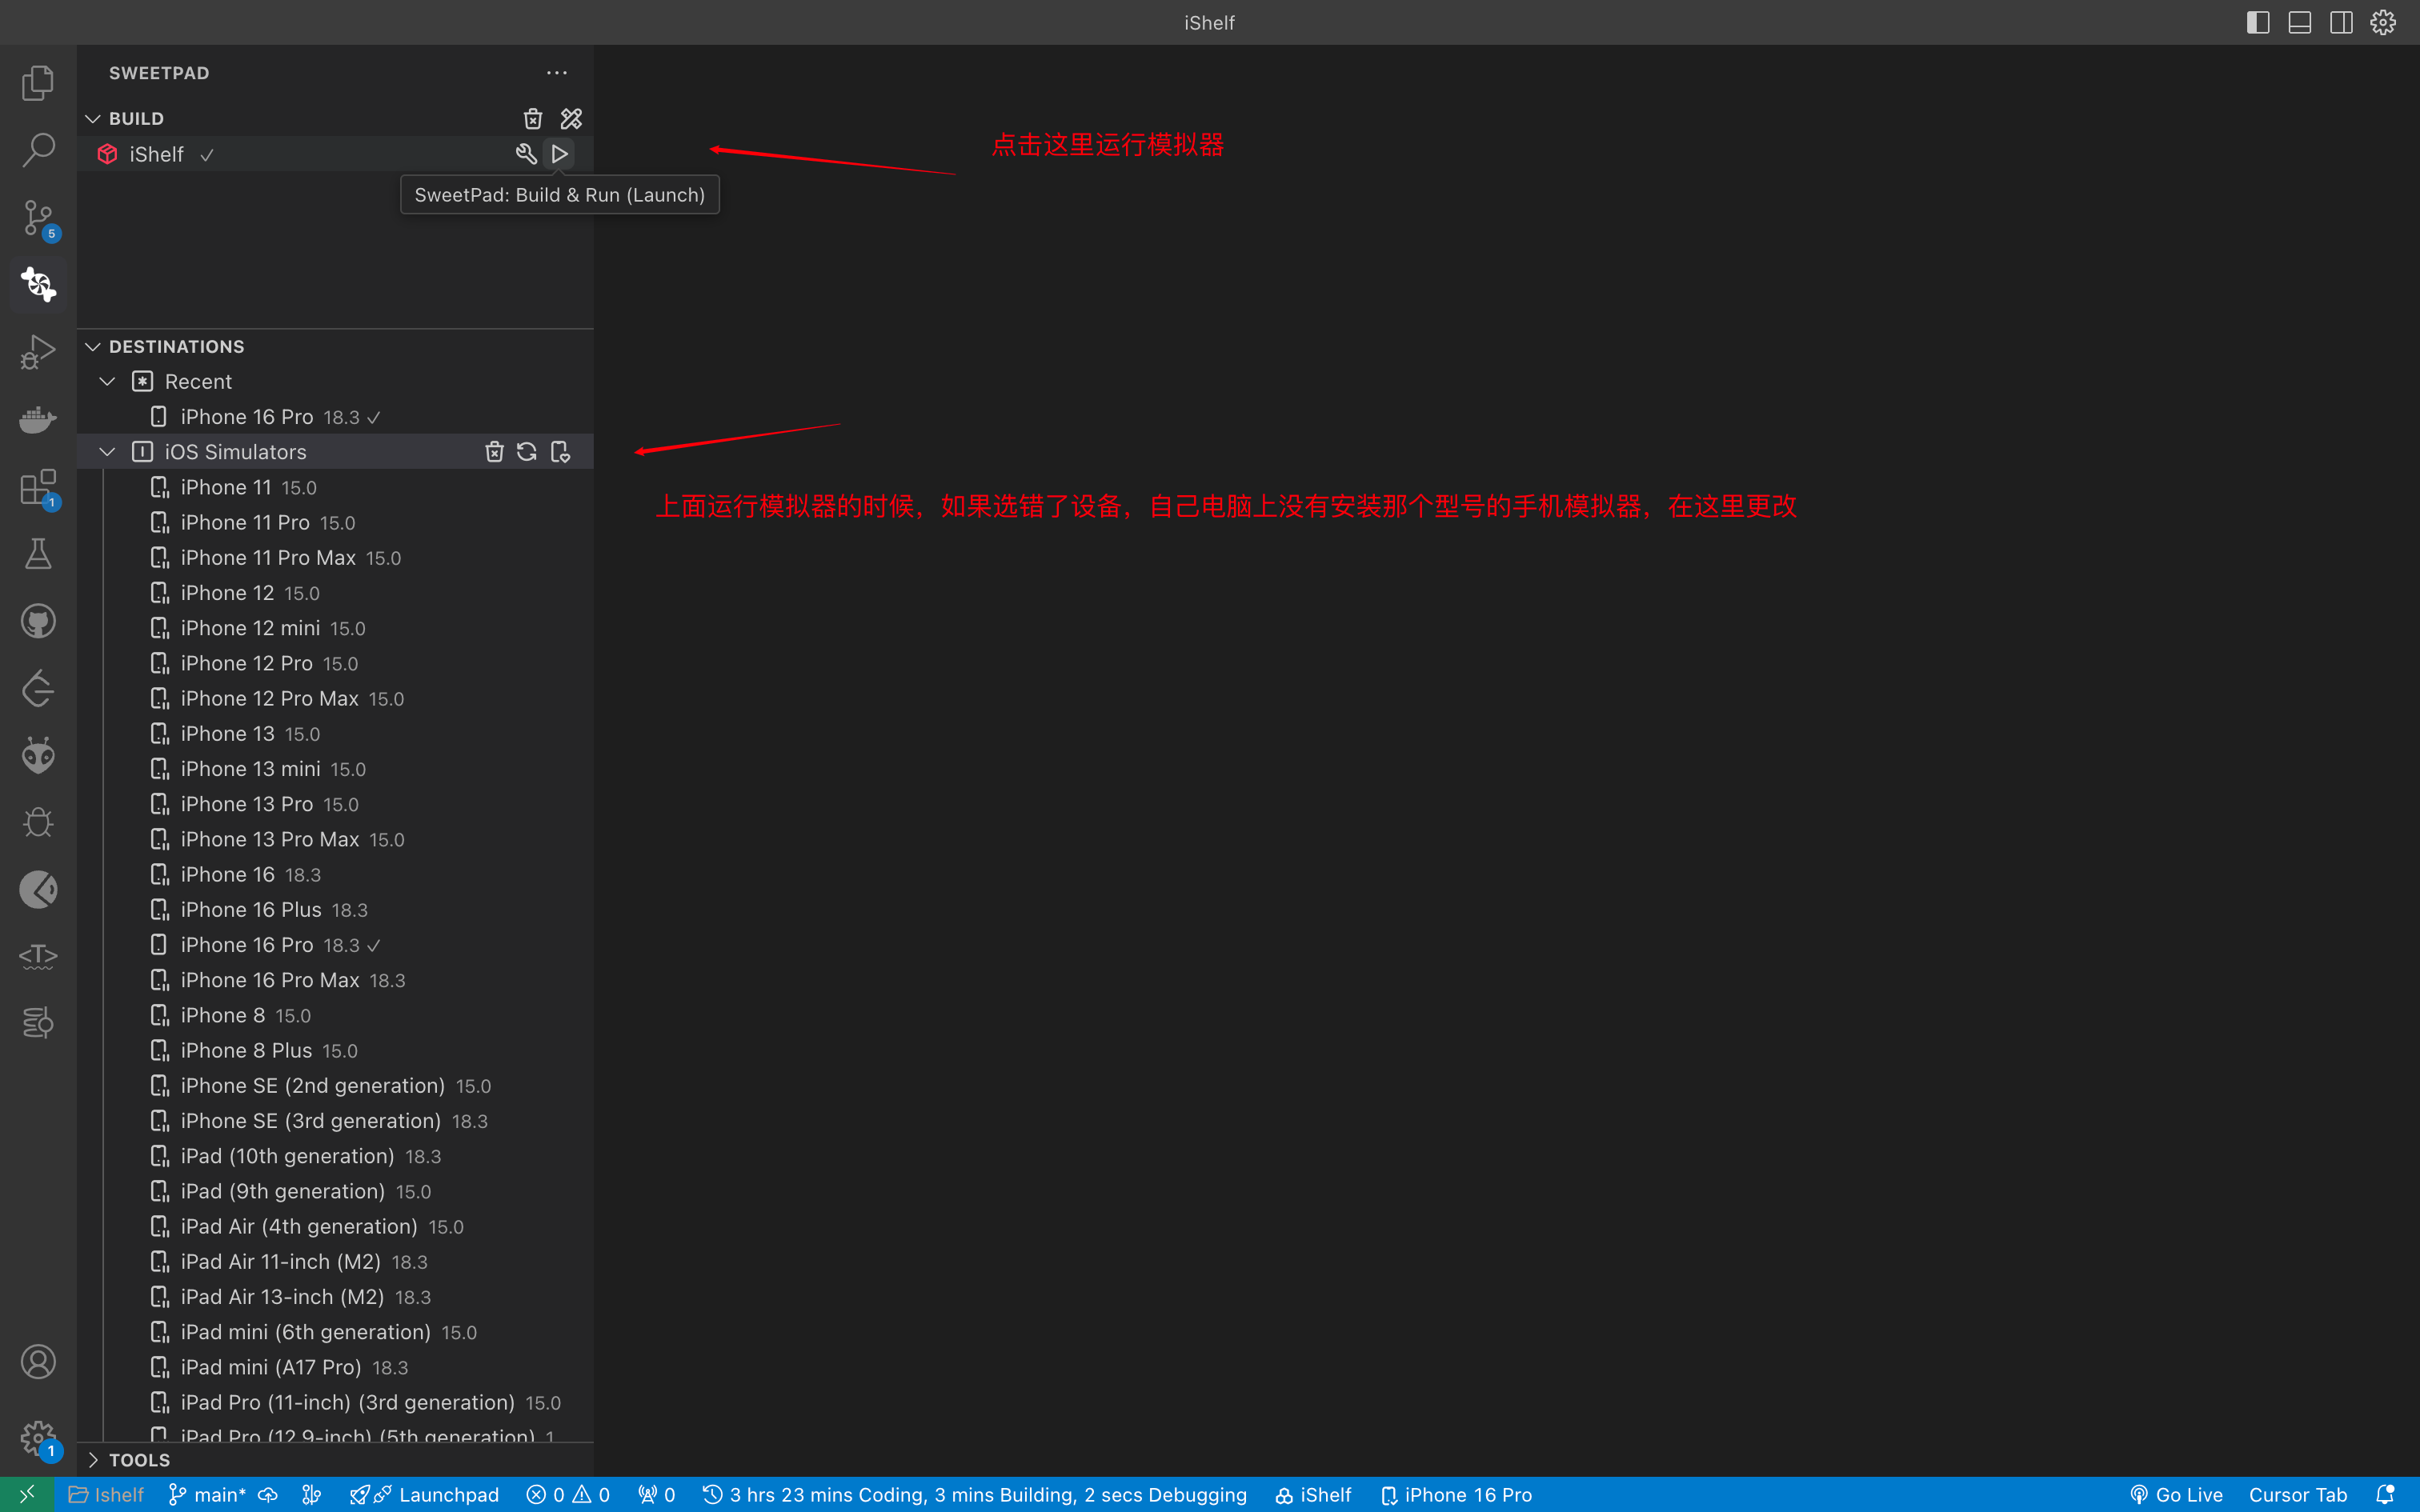2420x1512 pixels.
Task: Toggle the secondary side bar layout button
Action: coord(2341,22)
